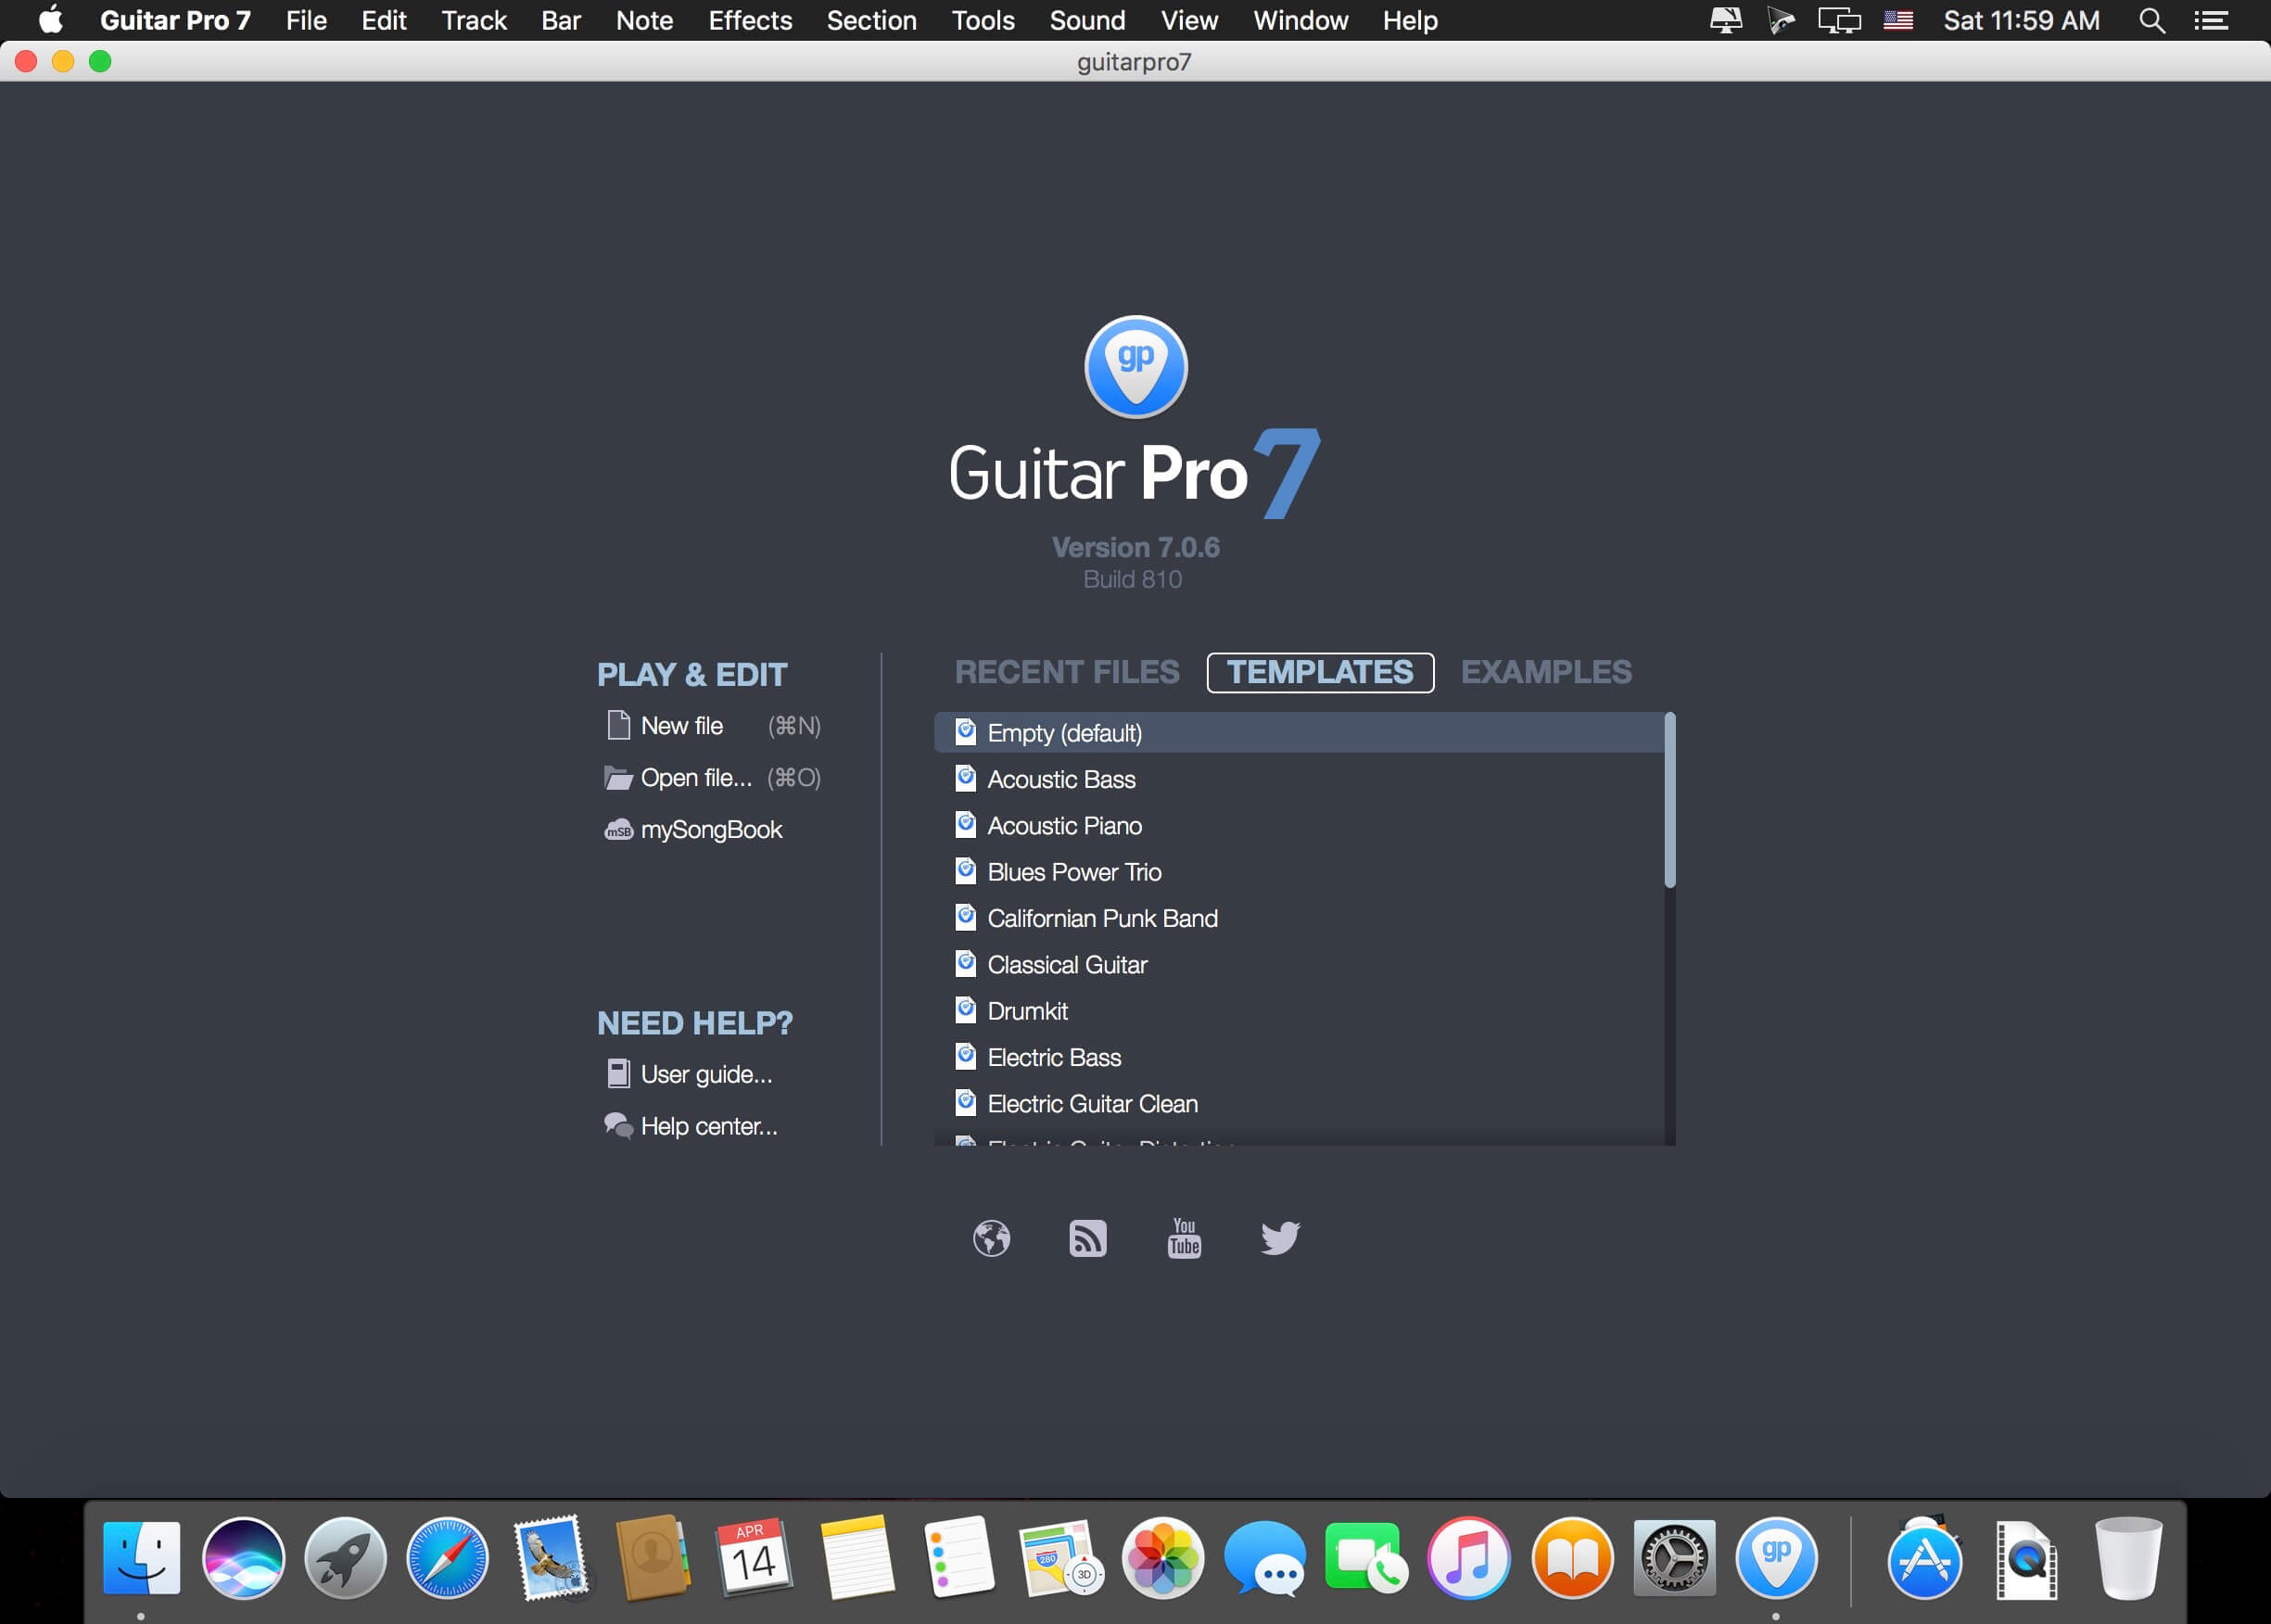
Task: Click the New file document icon
Action: pyautogui.click(x=618, y=725)
